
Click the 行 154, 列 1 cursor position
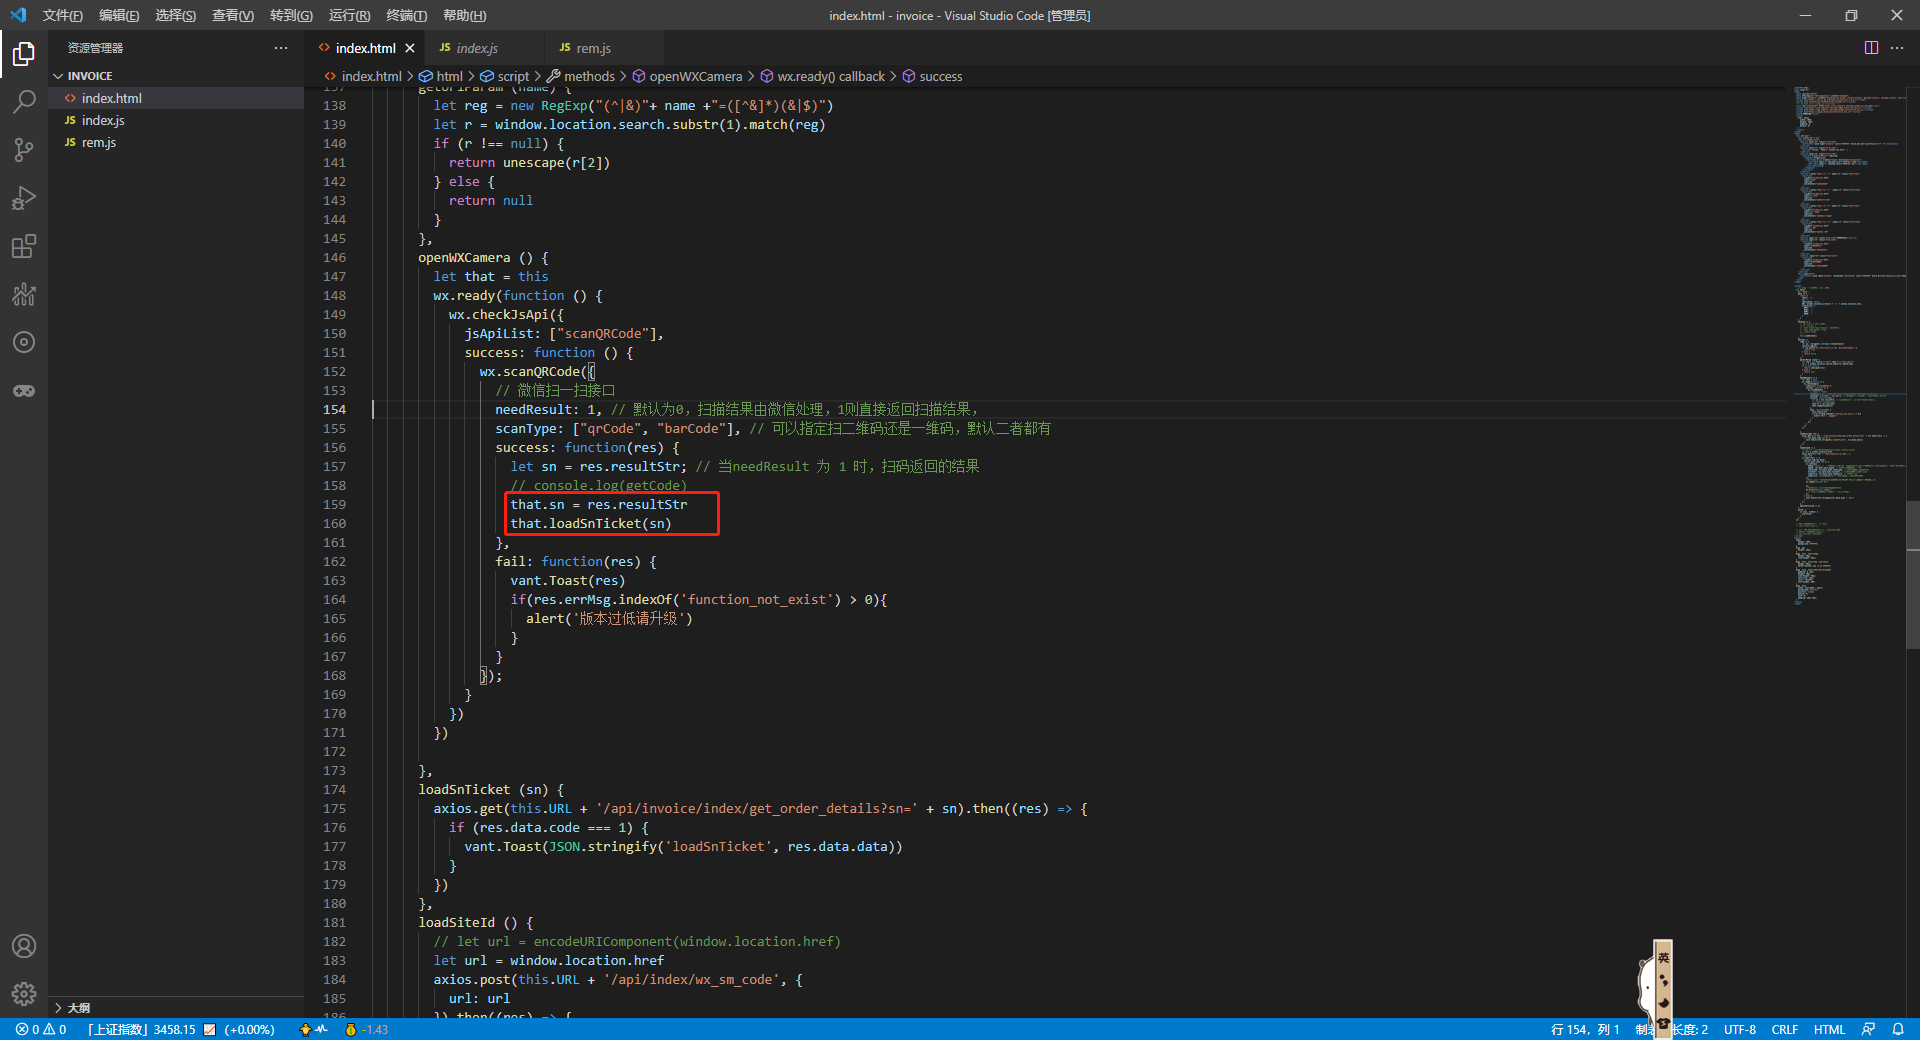pyautogui.click(x=1585, y=1029)
